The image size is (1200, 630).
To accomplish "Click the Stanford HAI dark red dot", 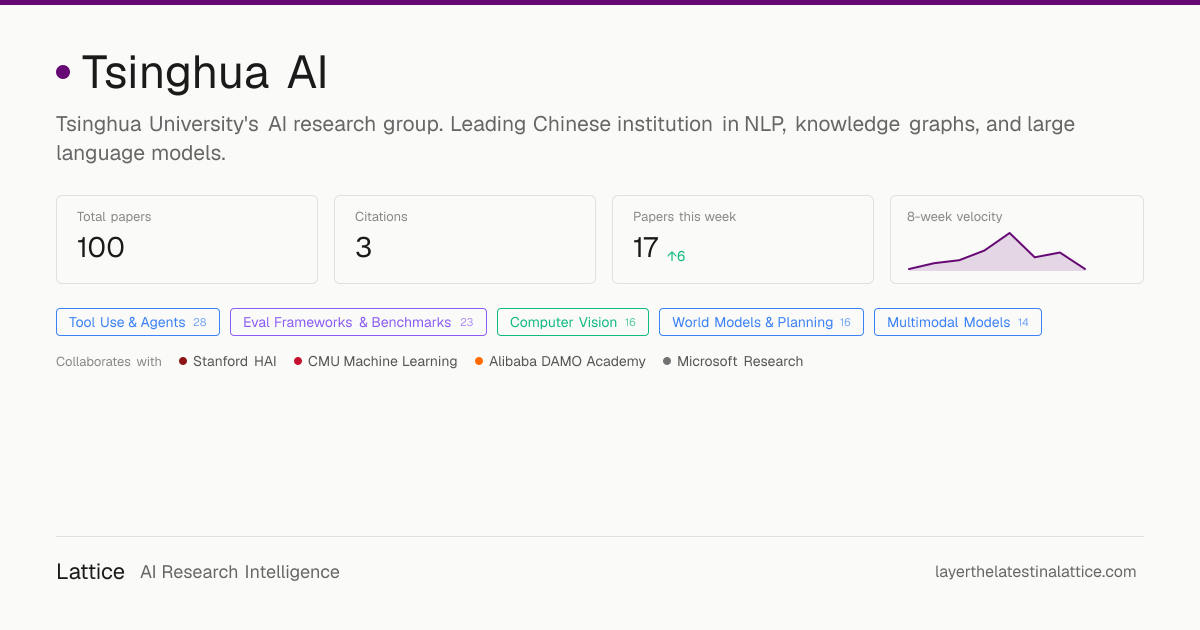I will tap(183, 361).
